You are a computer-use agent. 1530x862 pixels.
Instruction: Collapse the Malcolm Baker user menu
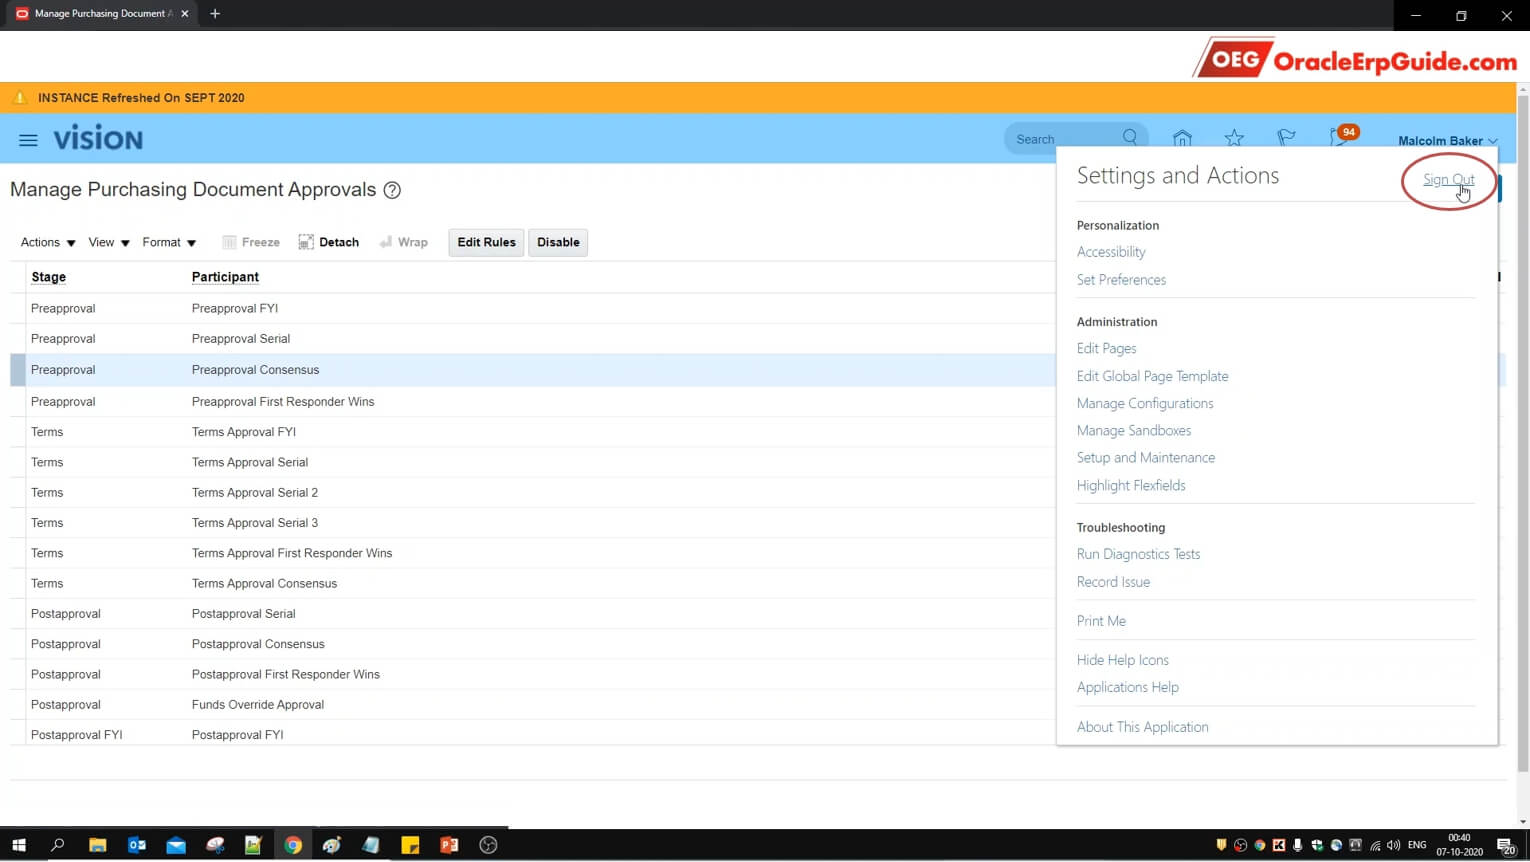point(1447,140)
